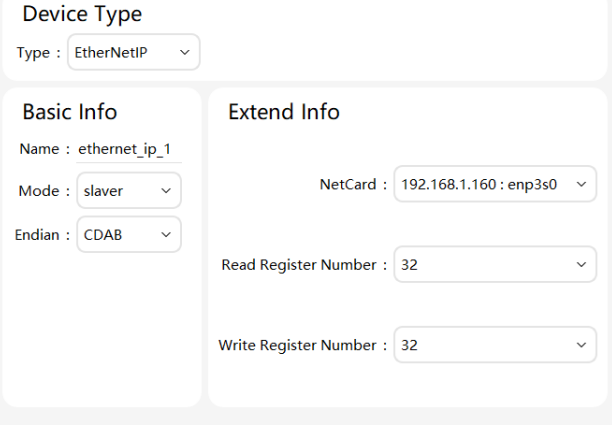612x425 pixels.
Task: Edit the Name field ethernet_ip_1
Action: 129,149
